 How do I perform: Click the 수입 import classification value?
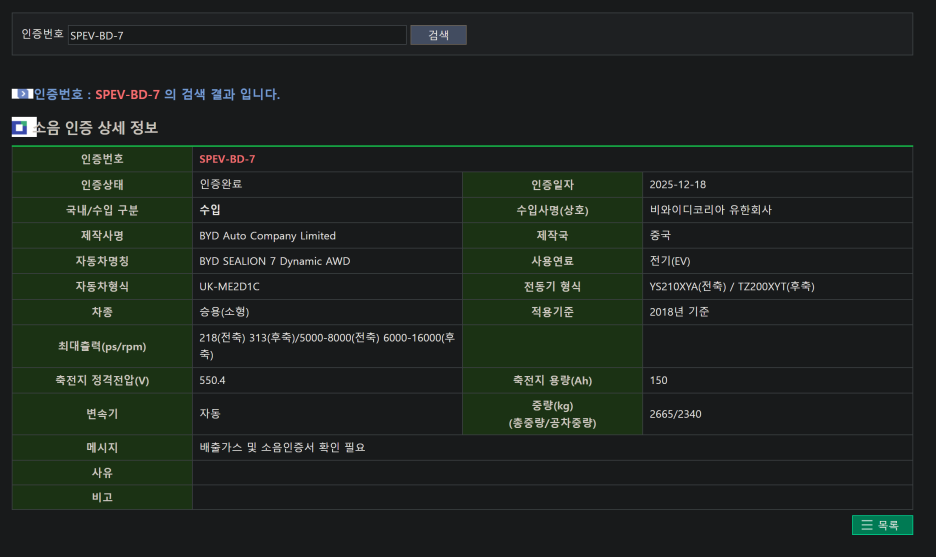pos(210,210)
